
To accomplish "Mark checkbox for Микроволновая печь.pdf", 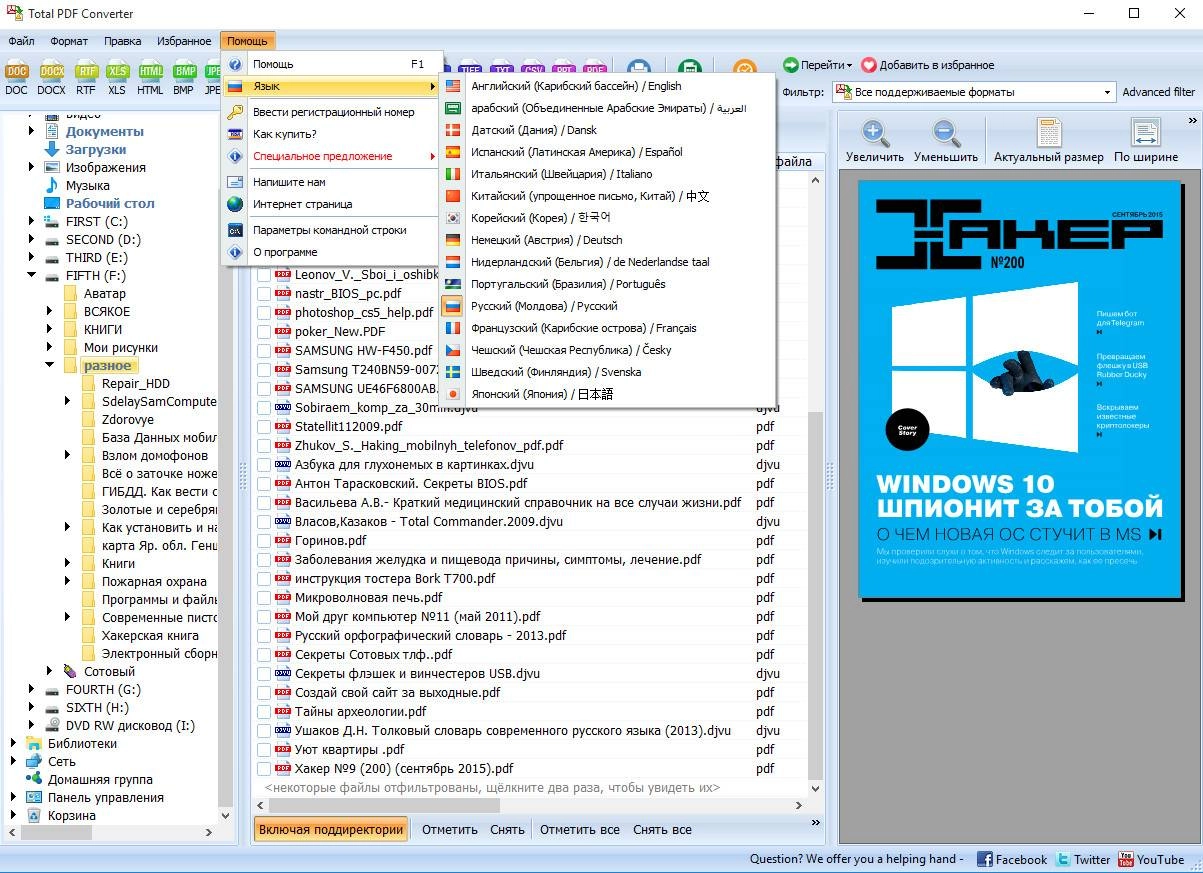I will coord(264,598).
